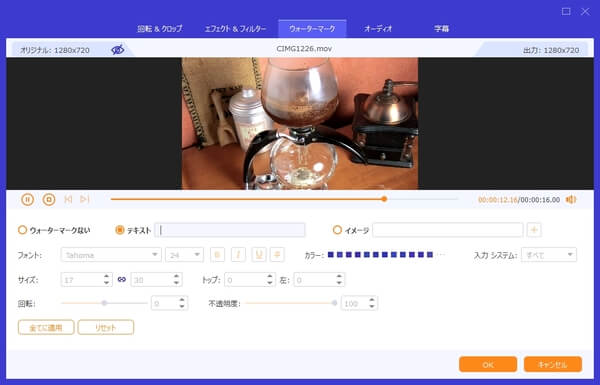Toggle bold text formatting
The image size is (600, 385).
(x=217, y=255)
